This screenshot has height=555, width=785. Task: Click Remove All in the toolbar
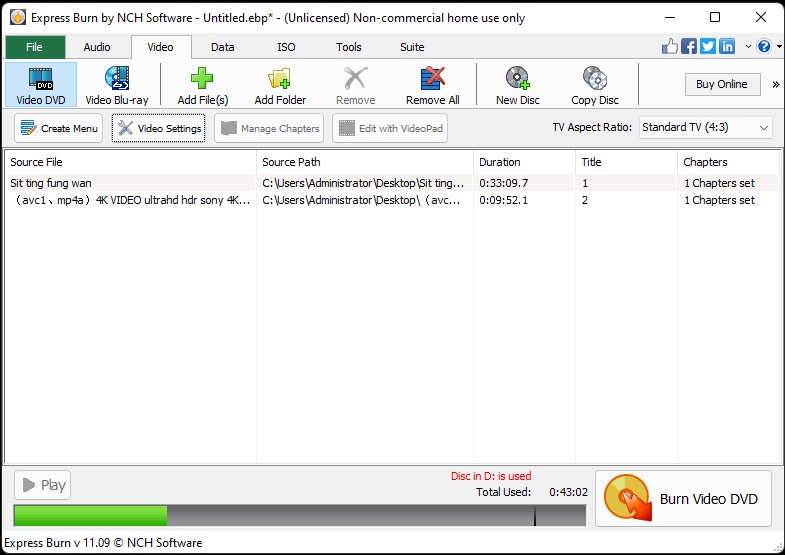pos(432,84)
